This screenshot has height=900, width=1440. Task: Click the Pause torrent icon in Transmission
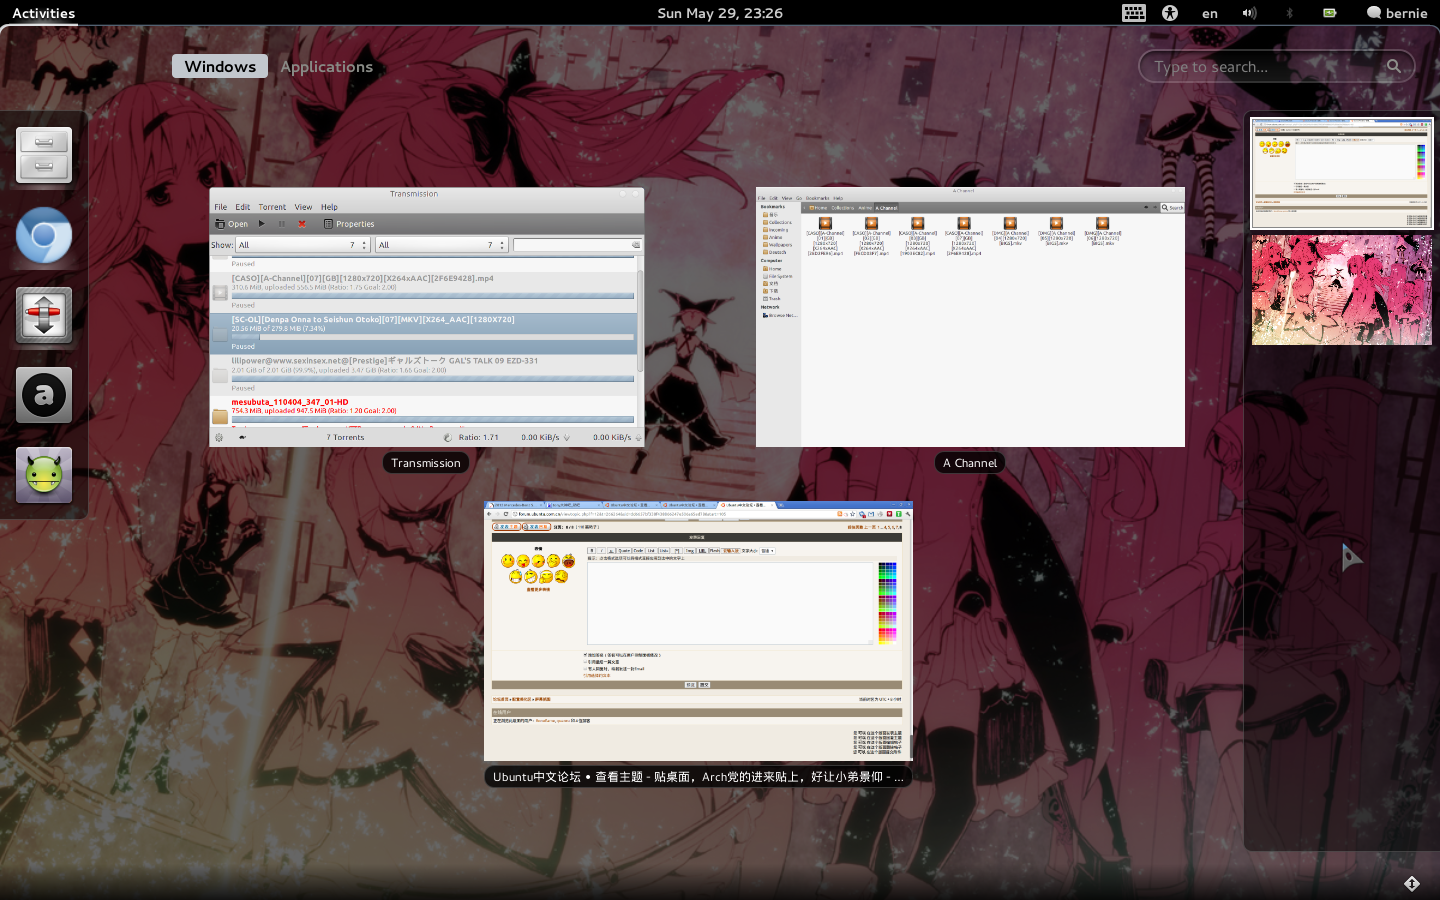click(x=282, y=224)
